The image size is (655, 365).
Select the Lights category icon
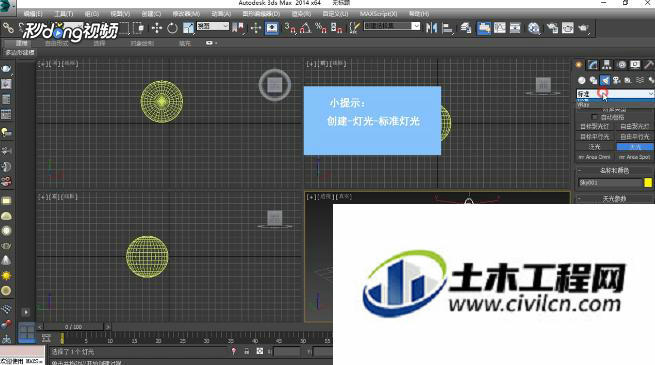pyautogui.click(x=605, y=80)
